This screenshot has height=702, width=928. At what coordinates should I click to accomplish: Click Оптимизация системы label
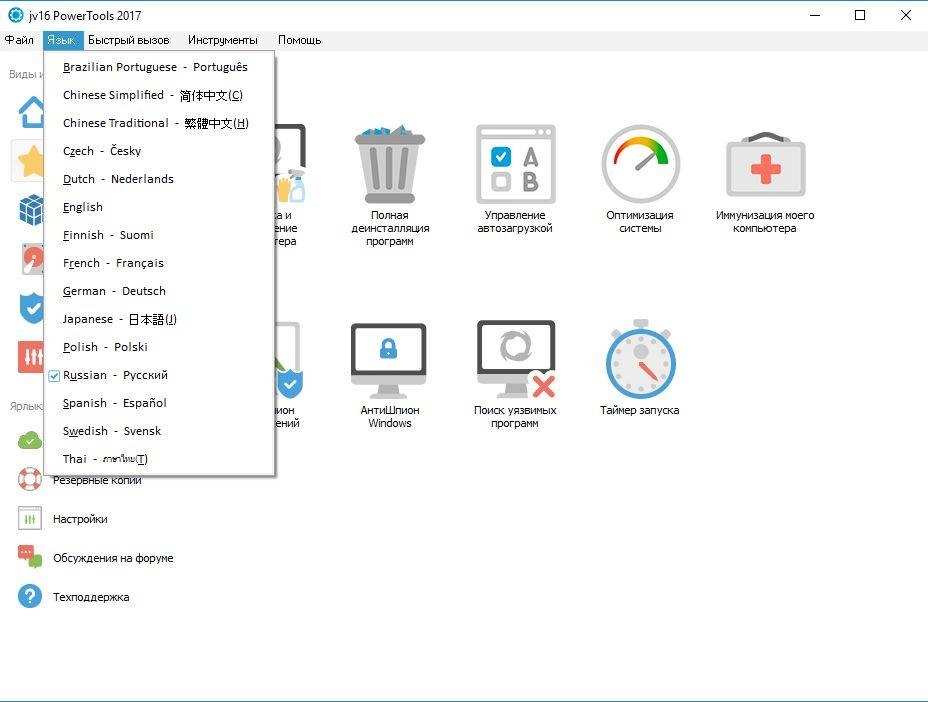(640, 222)
